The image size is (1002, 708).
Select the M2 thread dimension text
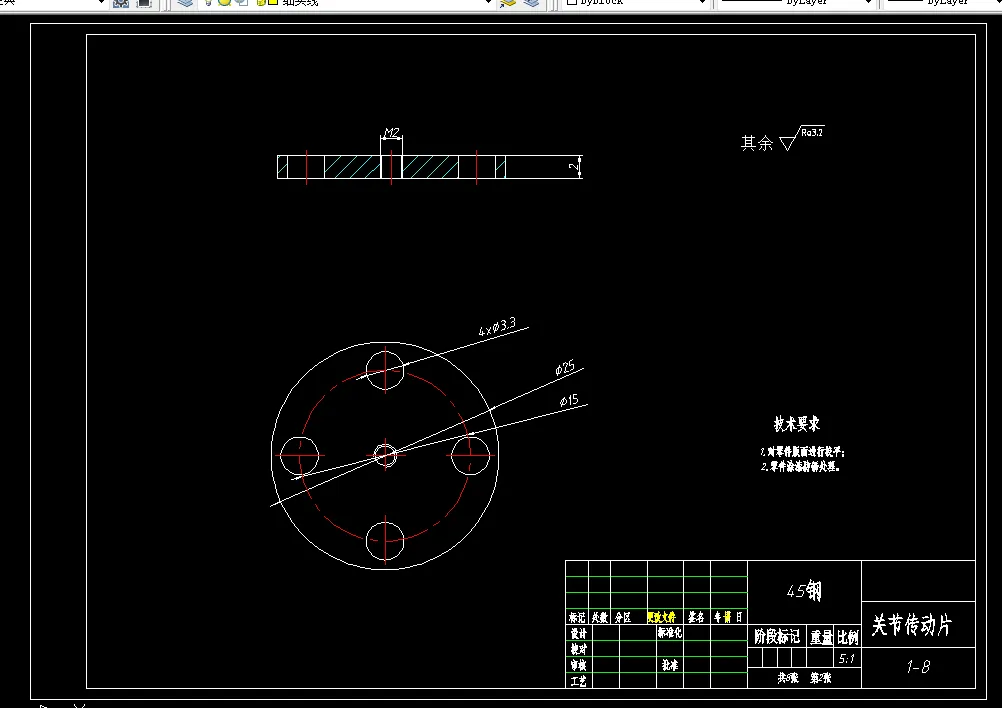coord(391,132)
